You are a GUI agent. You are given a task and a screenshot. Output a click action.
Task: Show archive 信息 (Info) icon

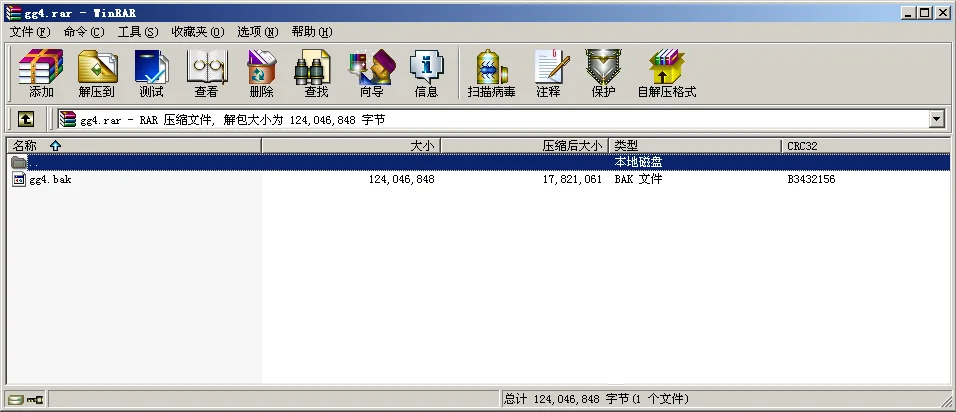[x=426, y=74]
